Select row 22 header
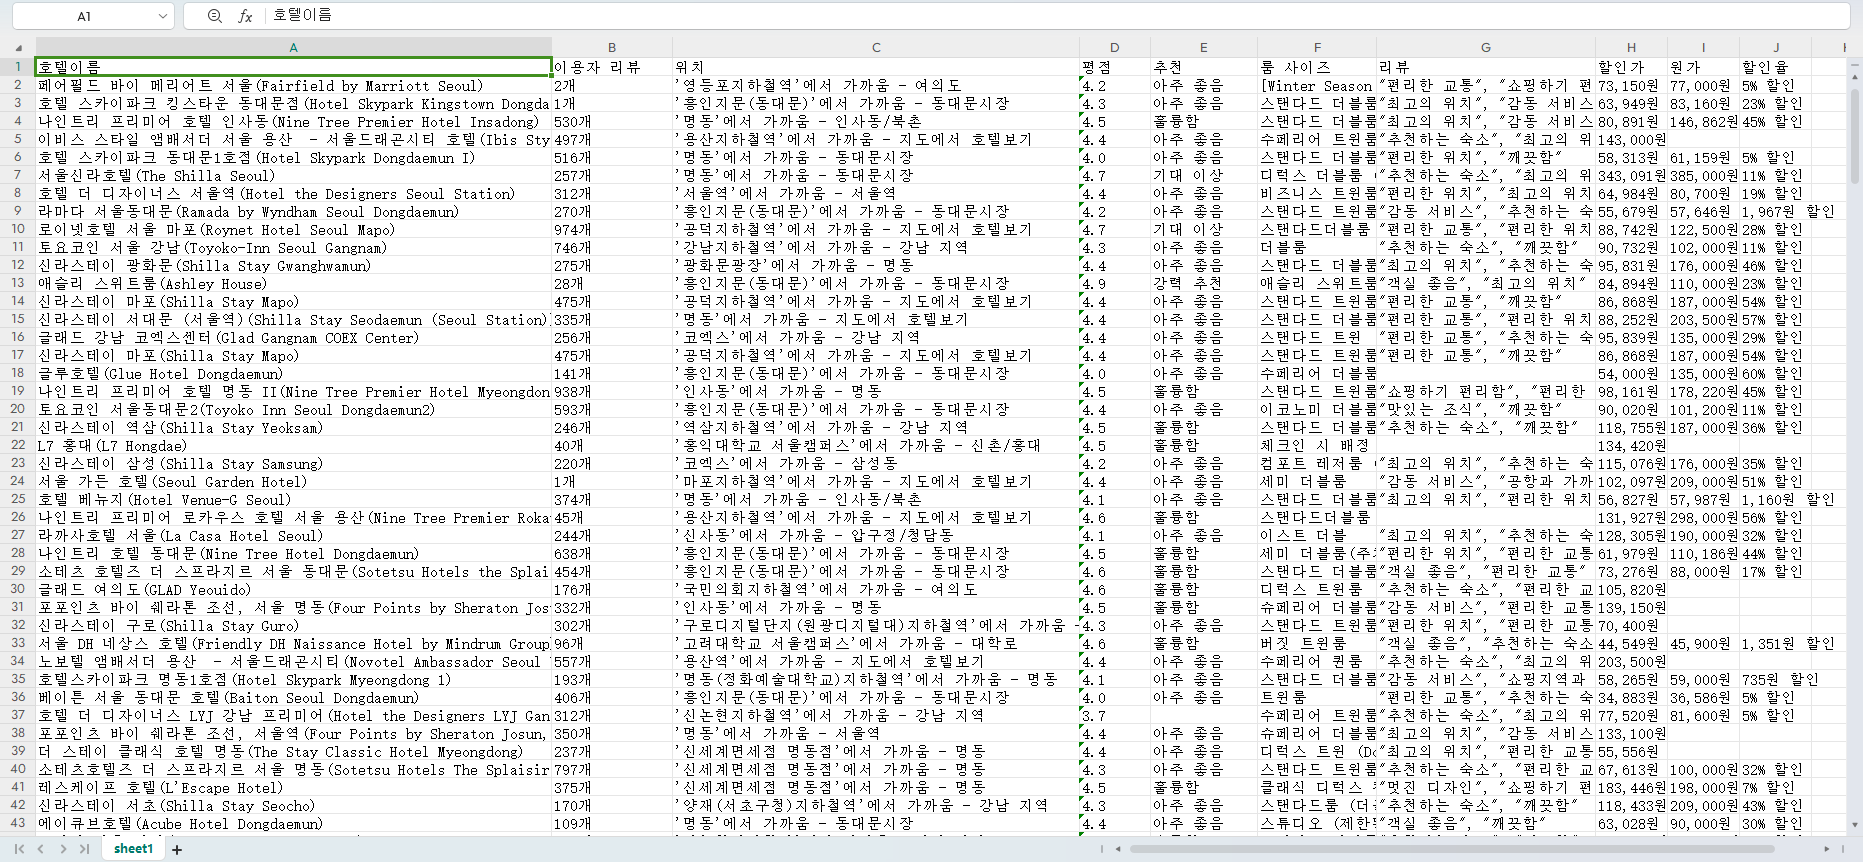This screenshot has height=862, width=1863. tap(18, 445)
